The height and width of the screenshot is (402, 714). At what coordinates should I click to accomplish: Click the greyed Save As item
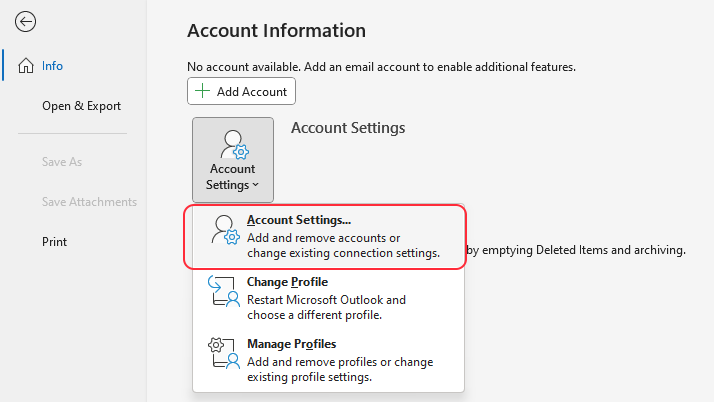[x=62, y=162]
